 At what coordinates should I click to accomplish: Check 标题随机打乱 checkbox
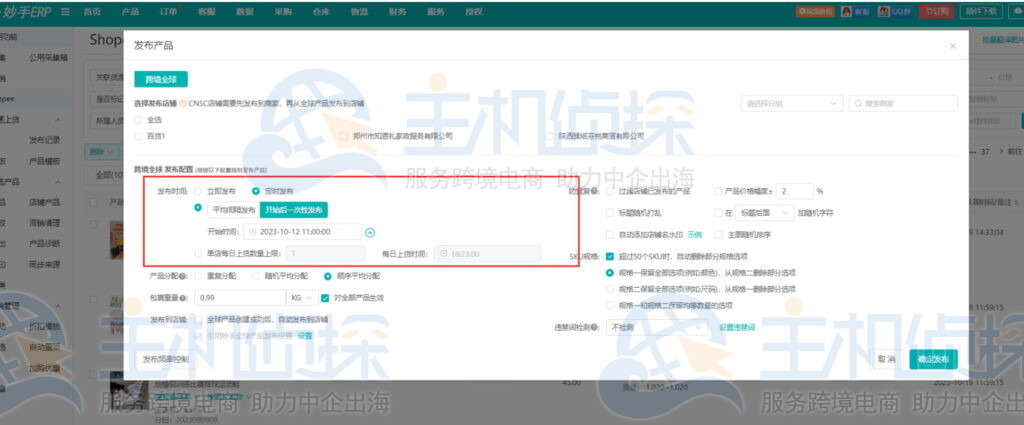coord(610,213)
